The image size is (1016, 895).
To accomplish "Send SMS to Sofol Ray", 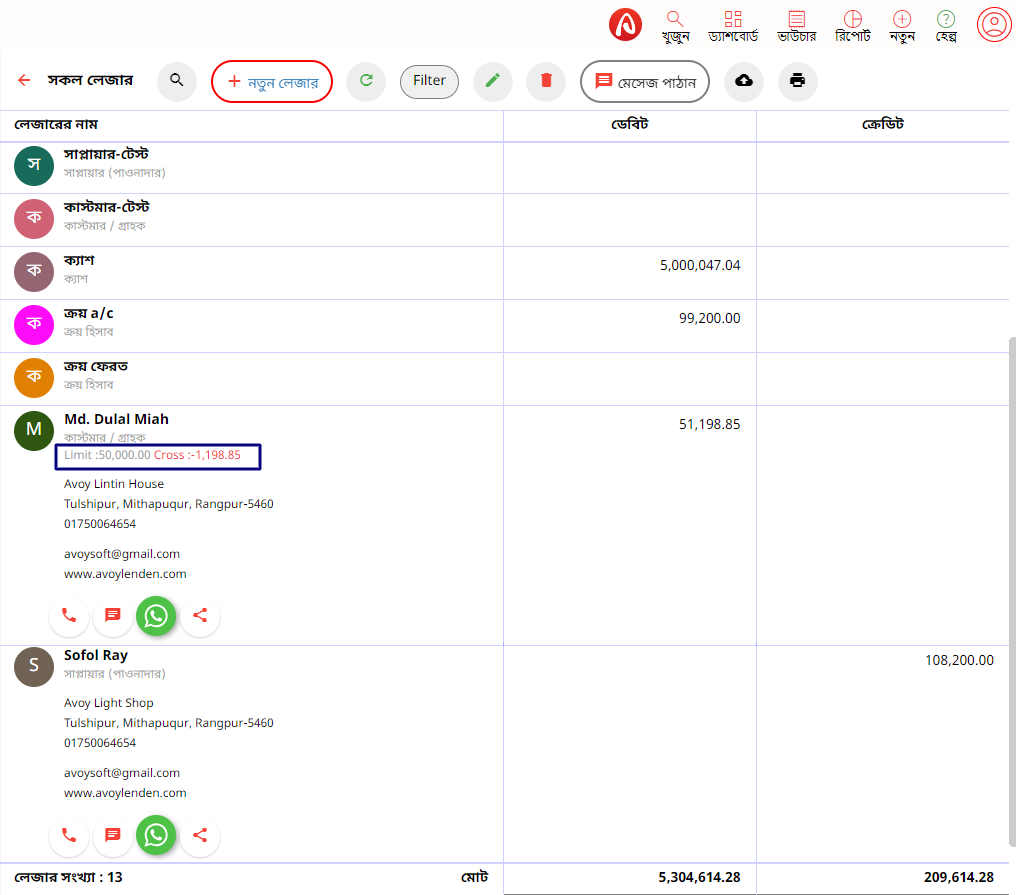I will point(113,835).
